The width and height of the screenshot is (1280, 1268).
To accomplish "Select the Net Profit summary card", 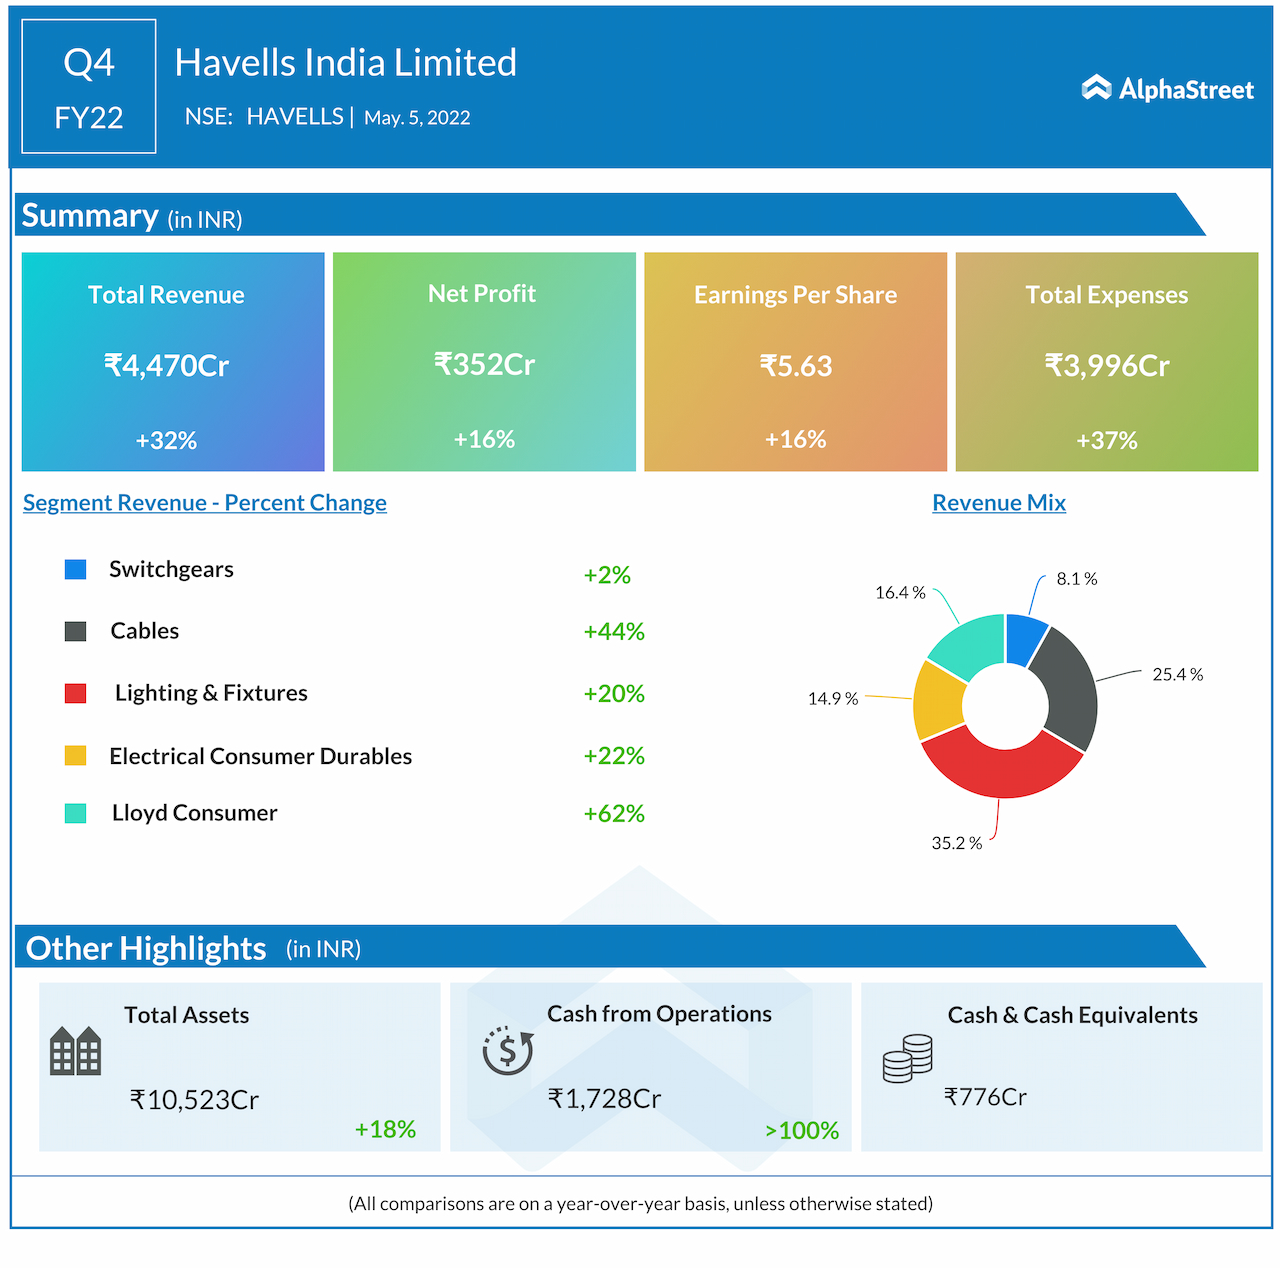I will click(x=484, y=362).
